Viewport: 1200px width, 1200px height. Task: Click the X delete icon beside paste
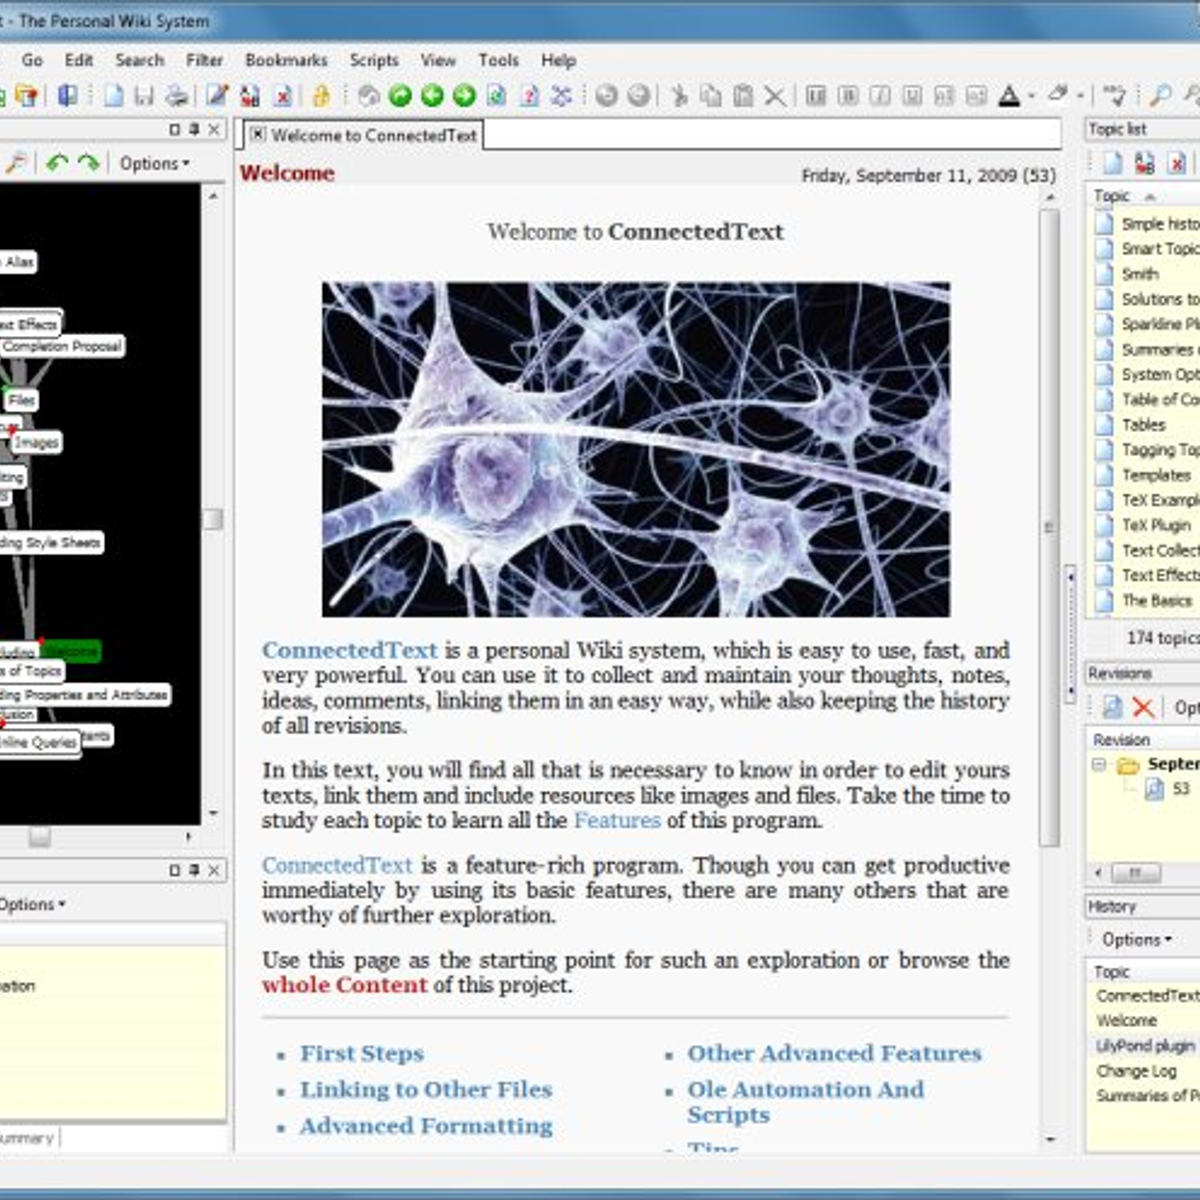[x=775, y=95]
